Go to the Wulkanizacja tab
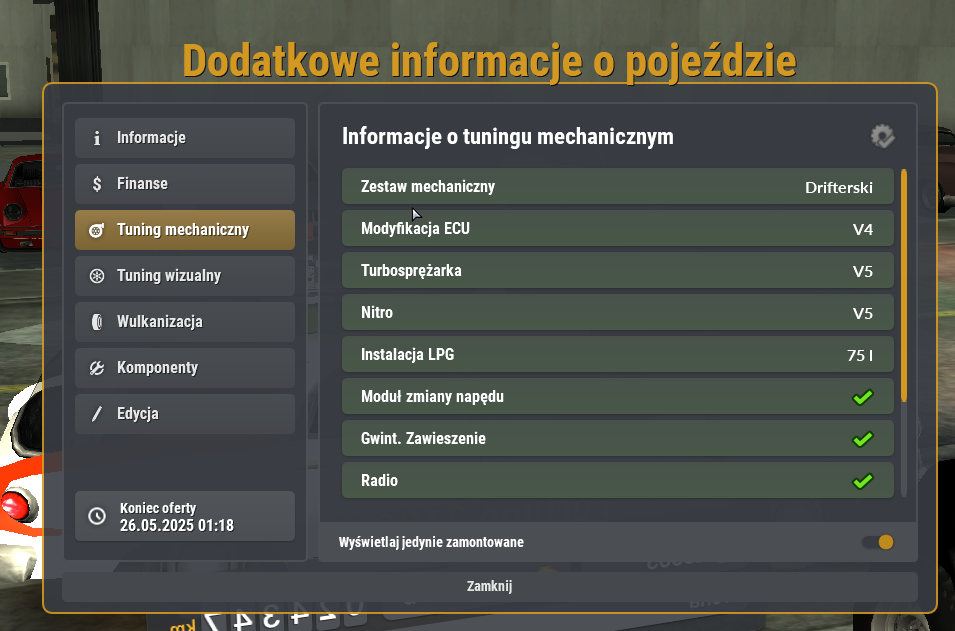Image resolution: width=955 pixels, height=631 pixels. (185, 322)
